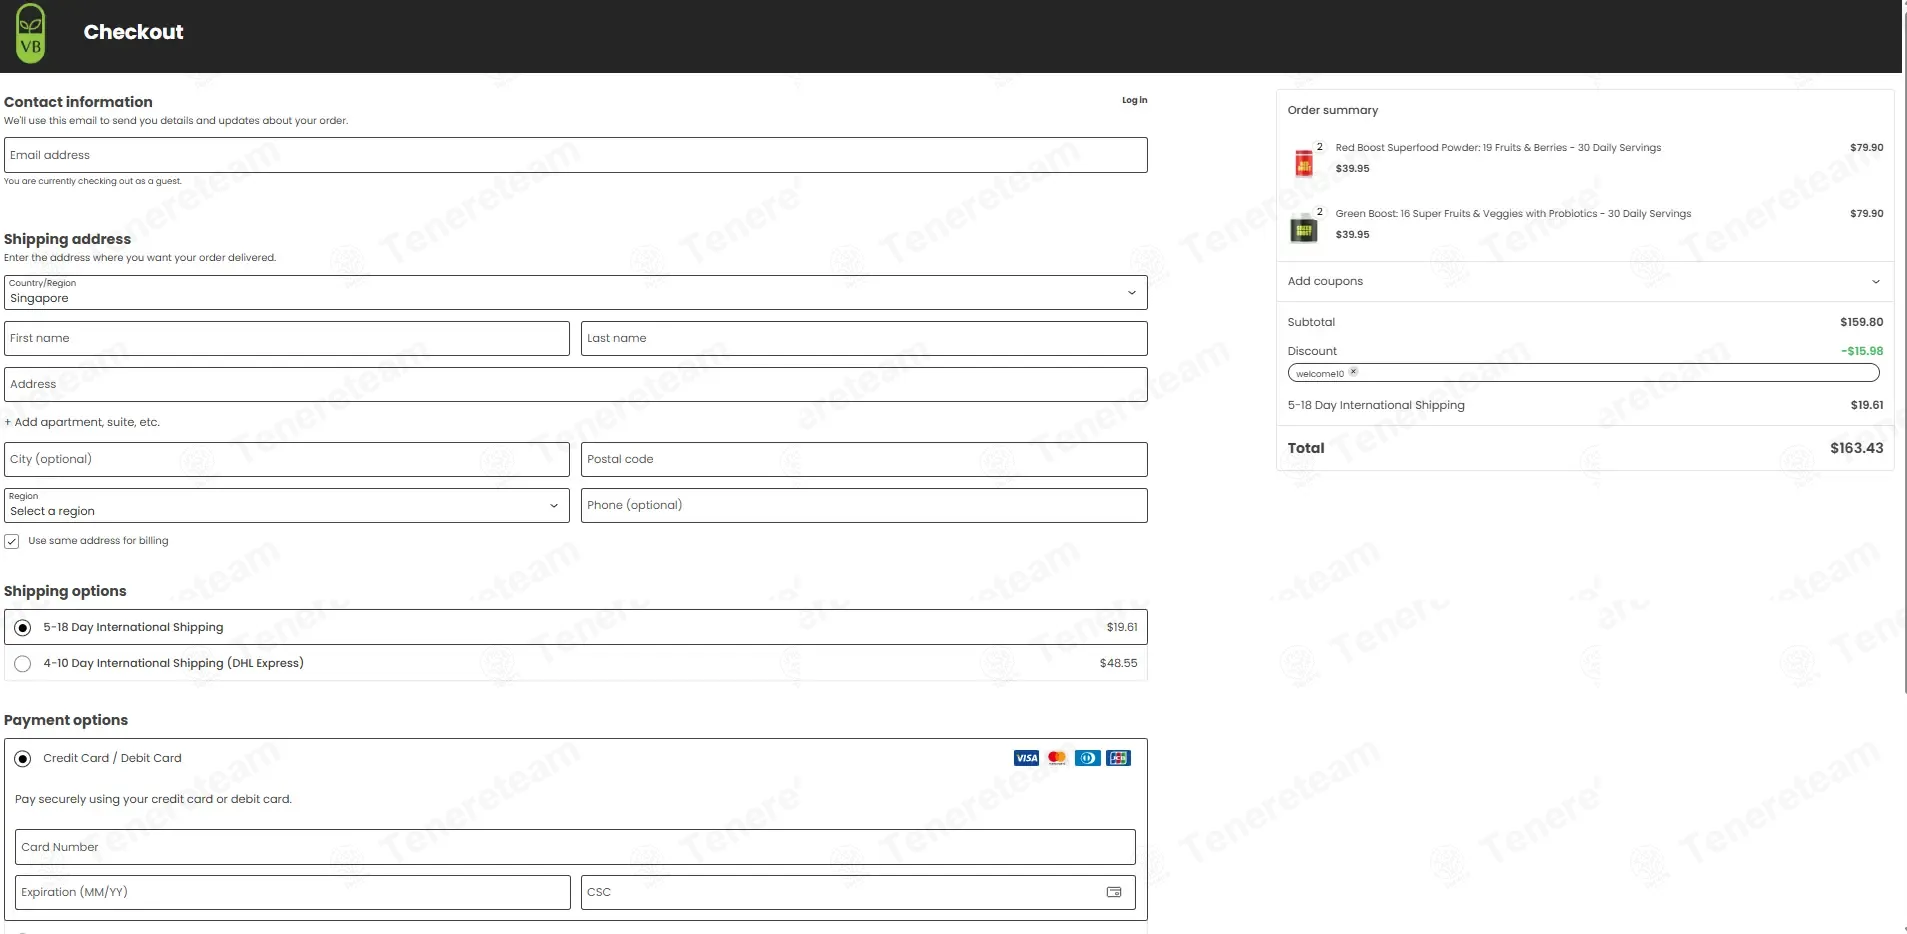Image resolution: width=1907 pixels, height=934 pixels.
Task: Select Credit Card / Debit Card payment
Action: 23,759
